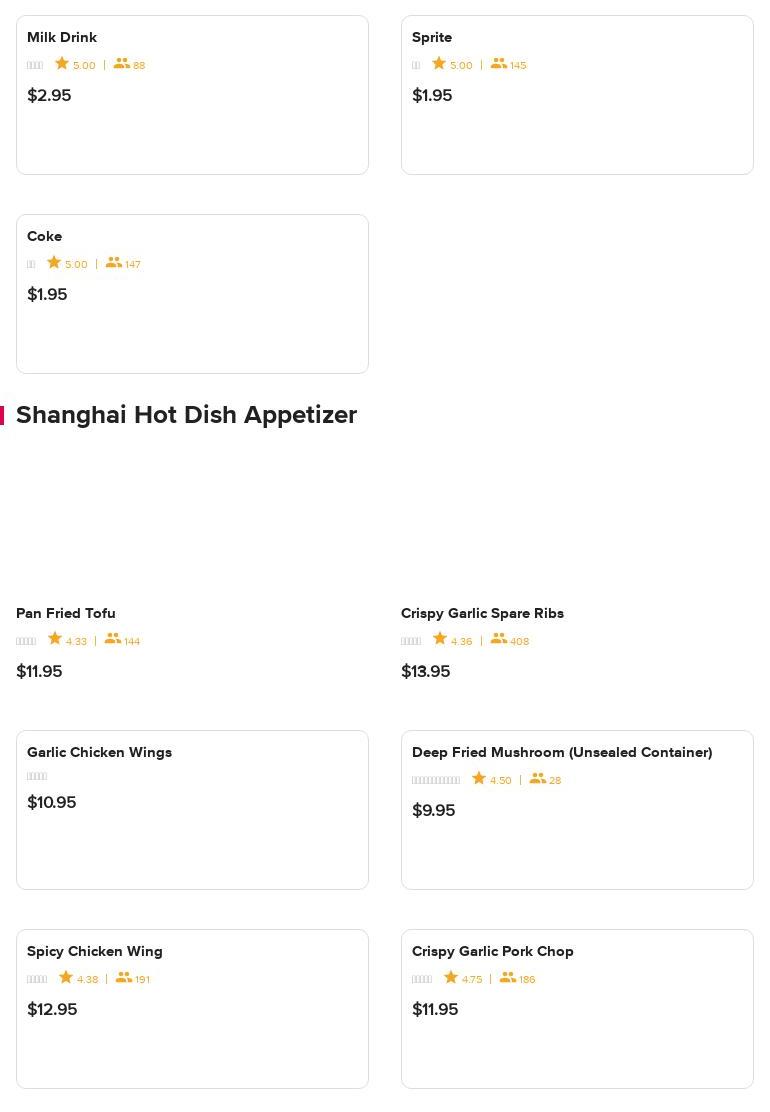Click the people icon on Crispy Garlic Pork Chop
This screenshot has height=1112, width=770.
(x=508, y=977)
